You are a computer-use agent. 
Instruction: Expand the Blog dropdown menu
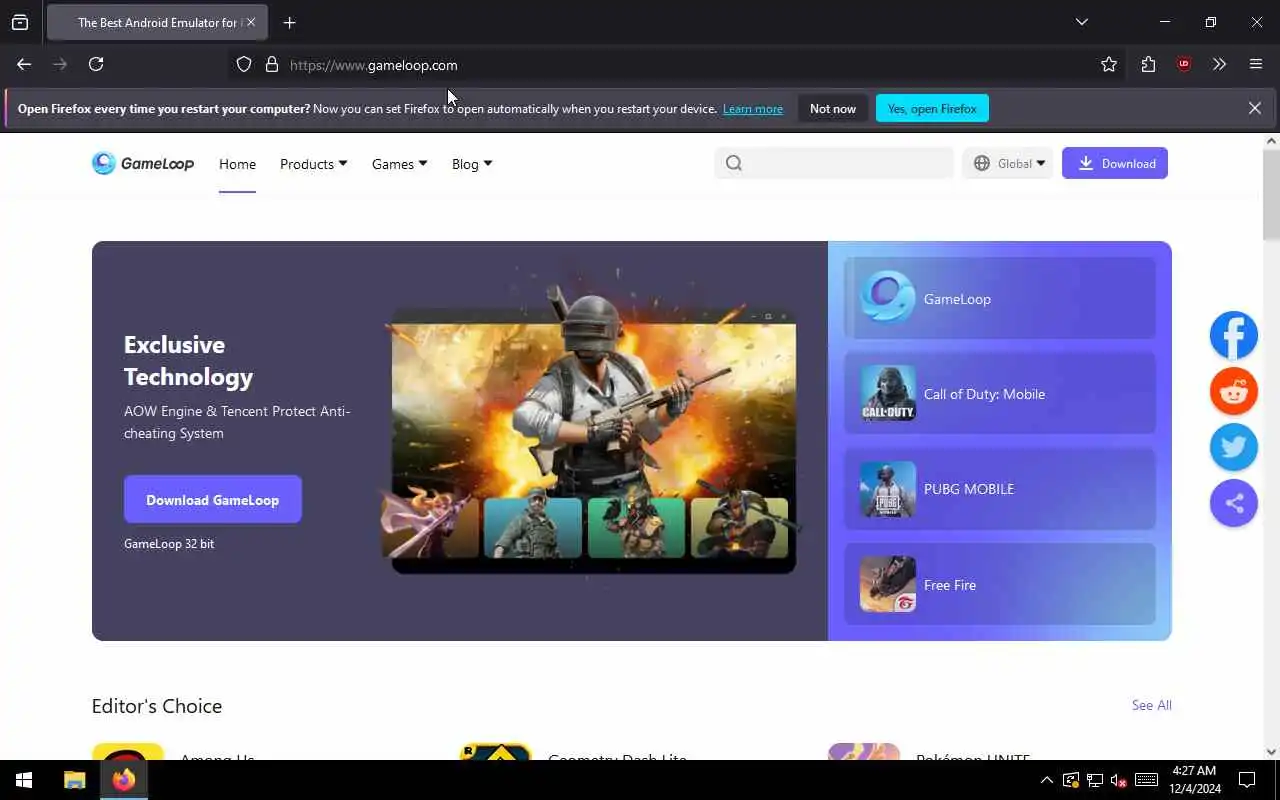pyautogui.click(x=472, y=163)
